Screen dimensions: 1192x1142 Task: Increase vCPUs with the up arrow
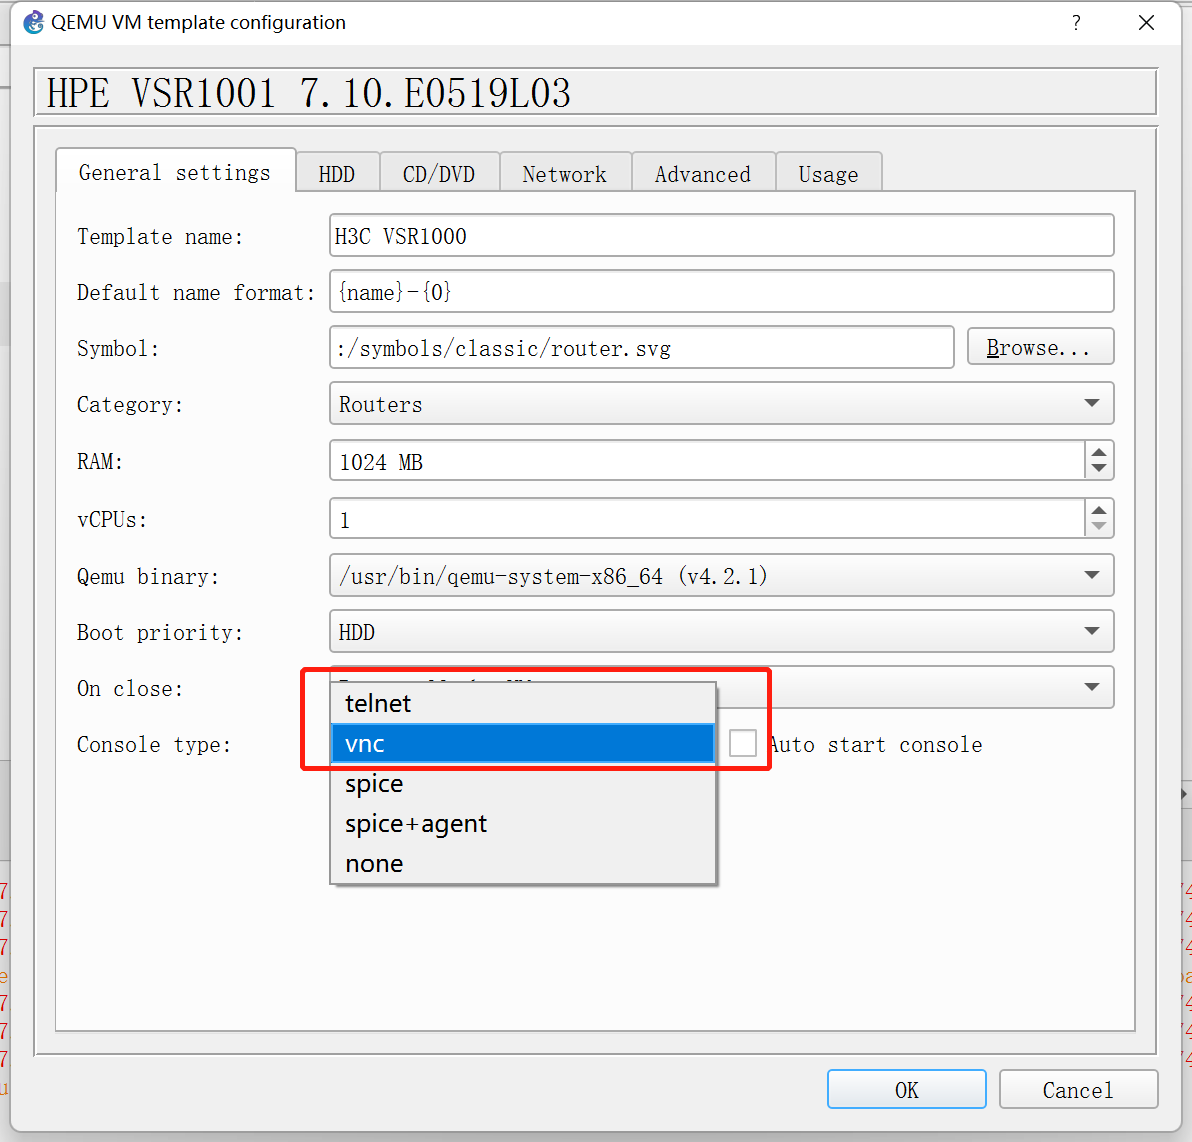[1098, 509]
